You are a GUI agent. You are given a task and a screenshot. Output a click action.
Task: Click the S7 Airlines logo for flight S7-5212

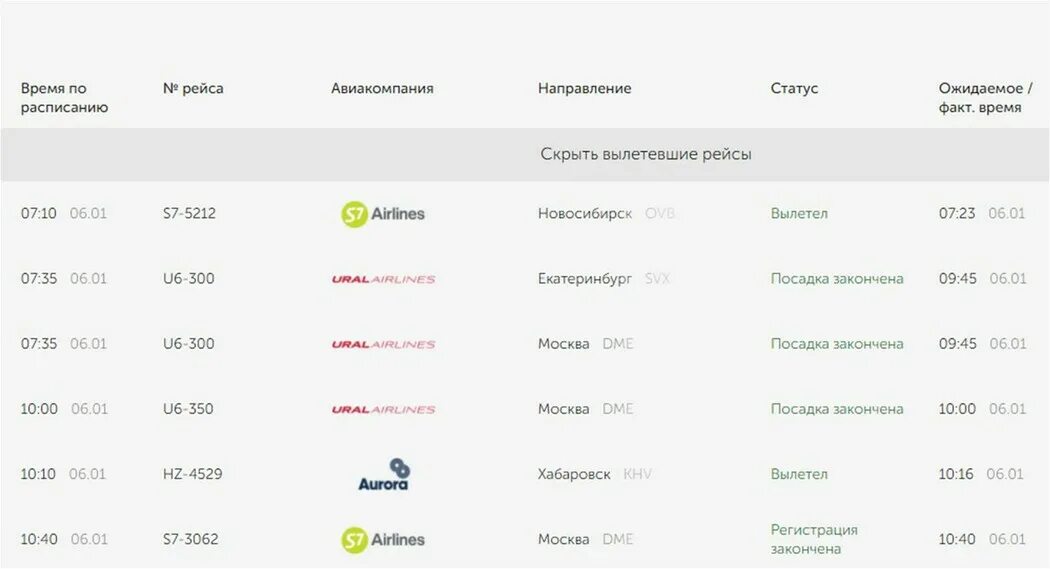pyautogui.click(x=383, y=214)
